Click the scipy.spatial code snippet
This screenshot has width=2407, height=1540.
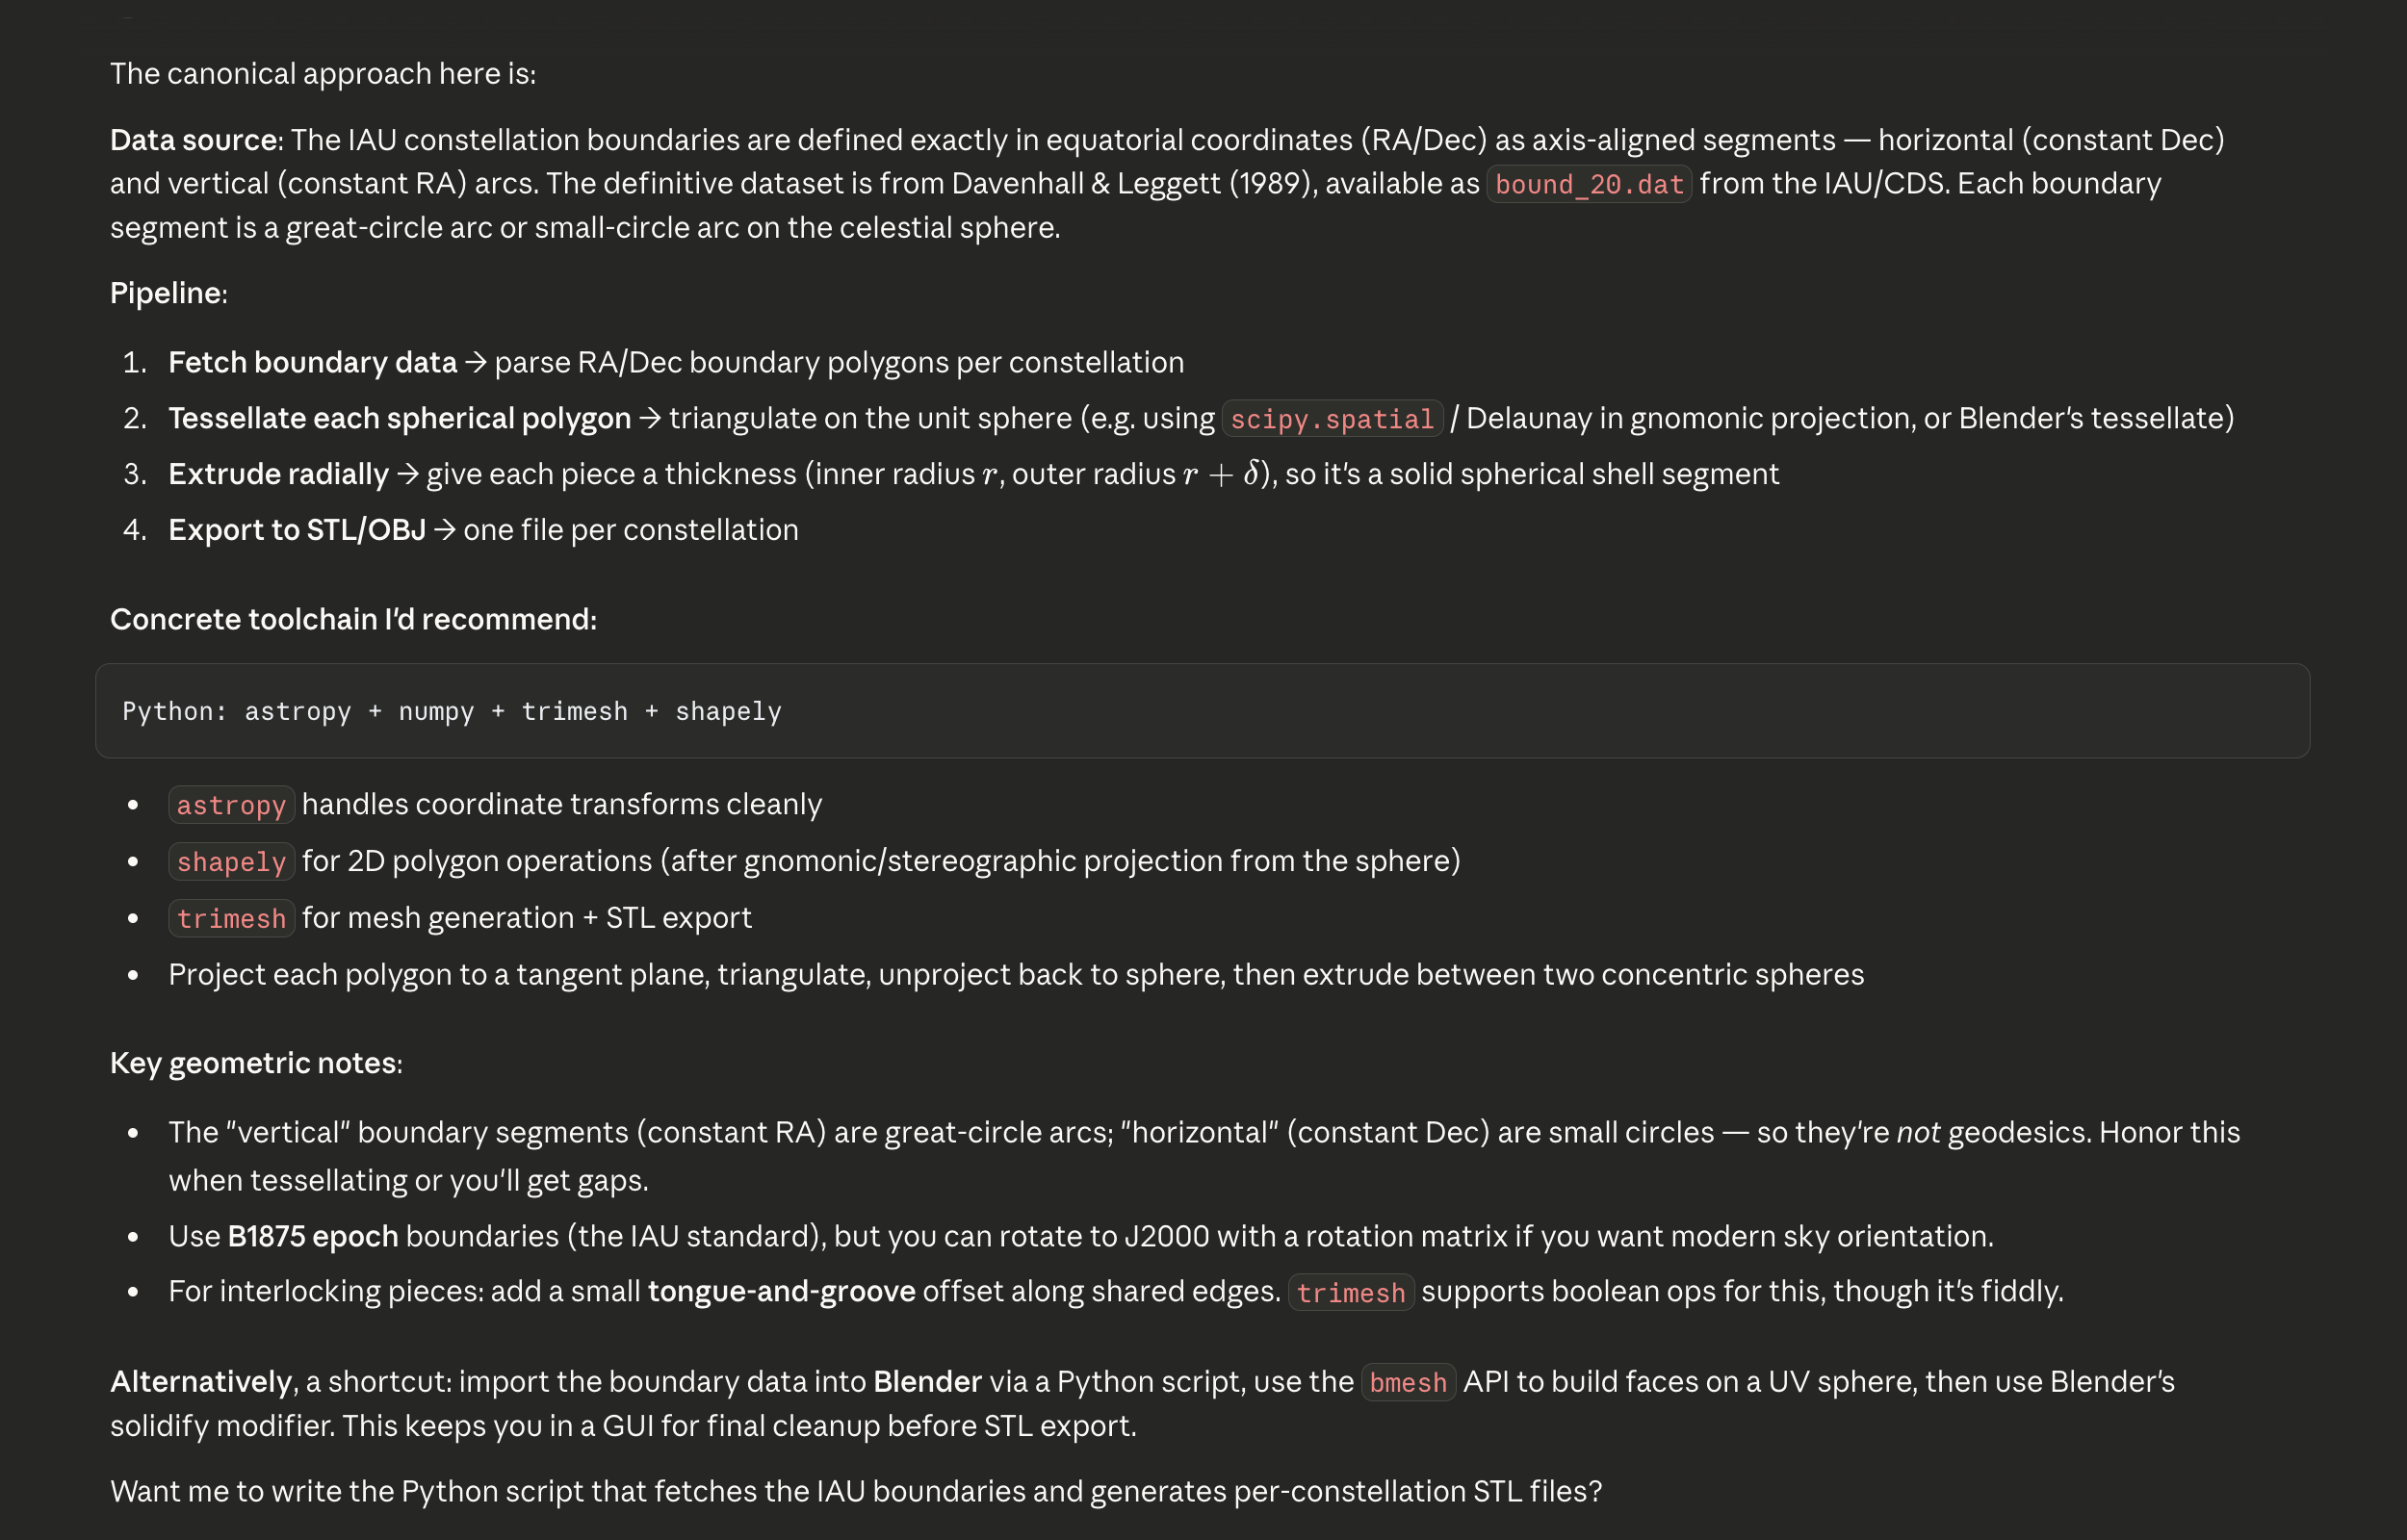pyautogui.click(x=1331, y=419)
